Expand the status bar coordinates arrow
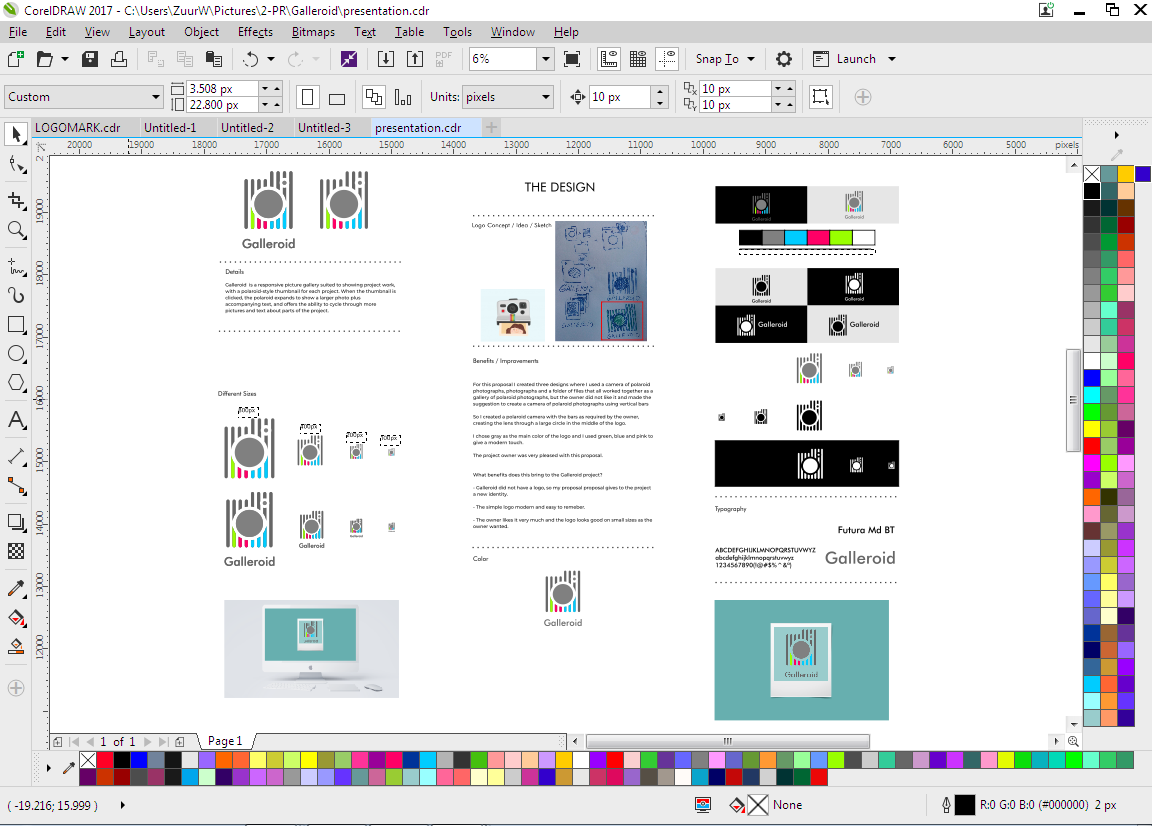Viewport: 1152px width, 826px height. pyautogui.click(x=122, y=805)
